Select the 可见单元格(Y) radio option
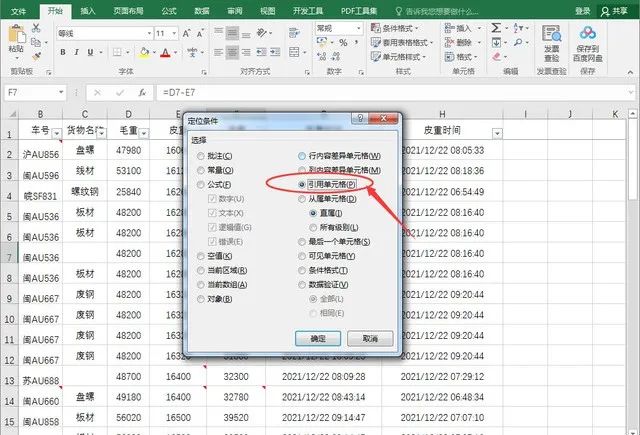The width and height of the screenshot is (640, 435). 302,256
